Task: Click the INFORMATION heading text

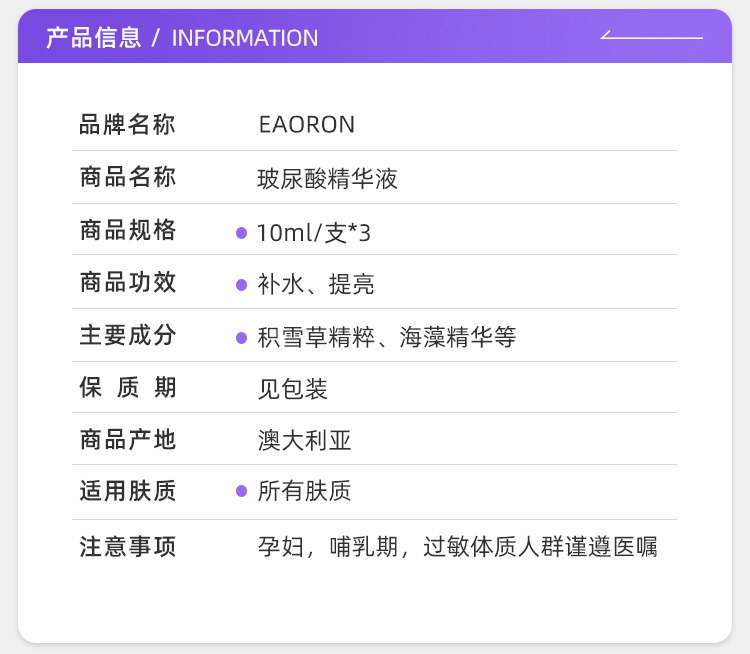Action: pos(245,38)
